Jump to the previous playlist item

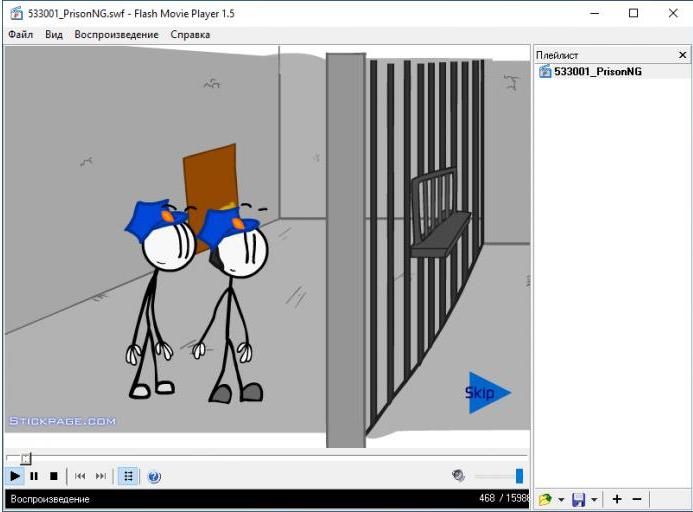click(81, 476)
